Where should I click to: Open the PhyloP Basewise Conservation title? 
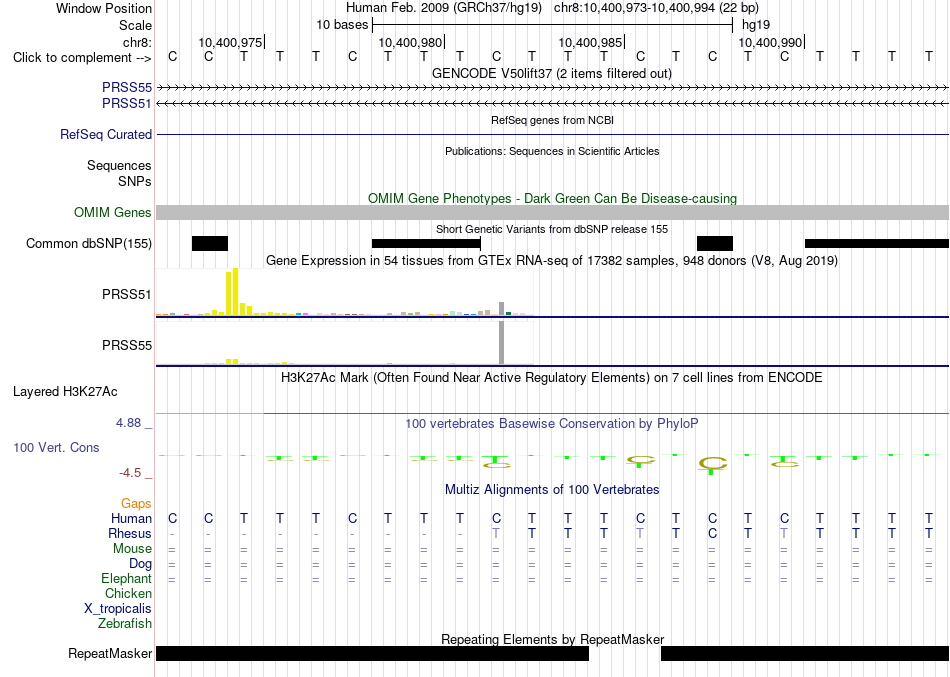pyautogui.click(x=552, y=424)
